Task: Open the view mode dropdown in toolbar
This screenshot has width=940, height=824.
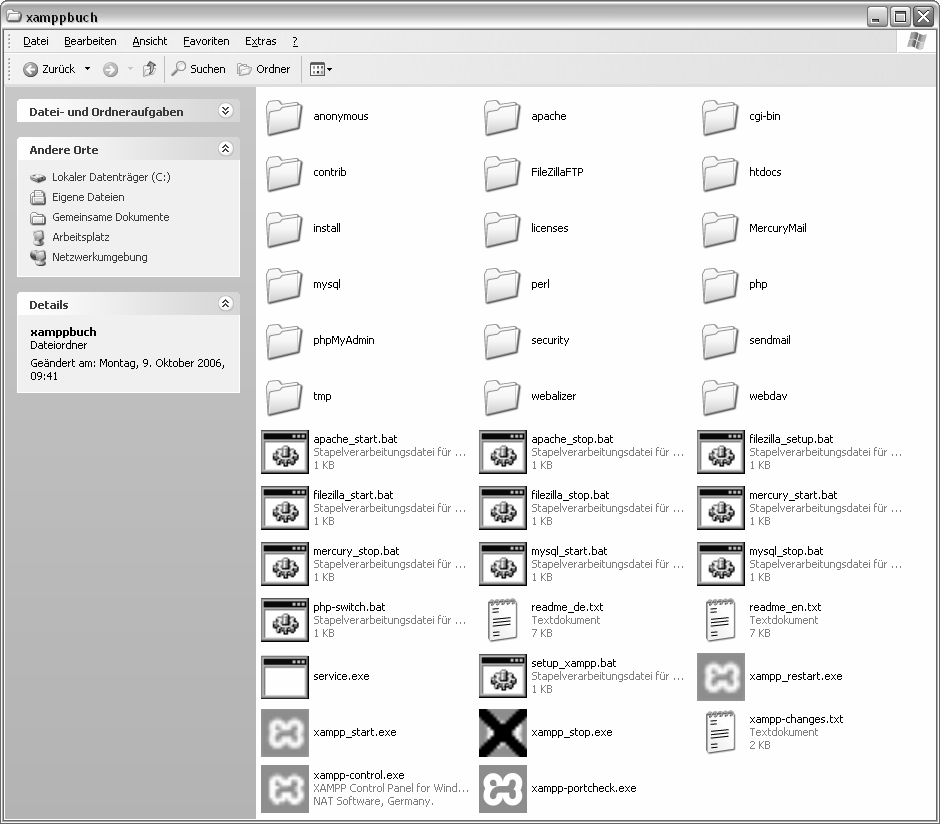Action: (x=321, y=69)
